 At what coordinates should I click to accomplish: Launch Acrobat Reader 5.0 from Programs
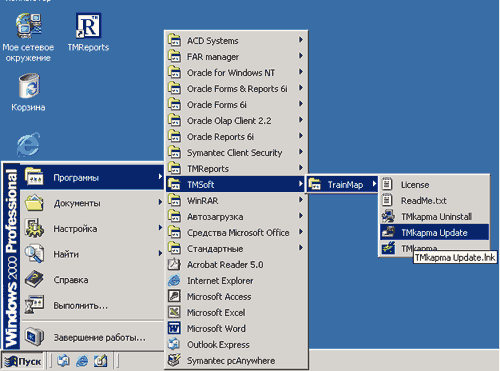click(236, 264)
